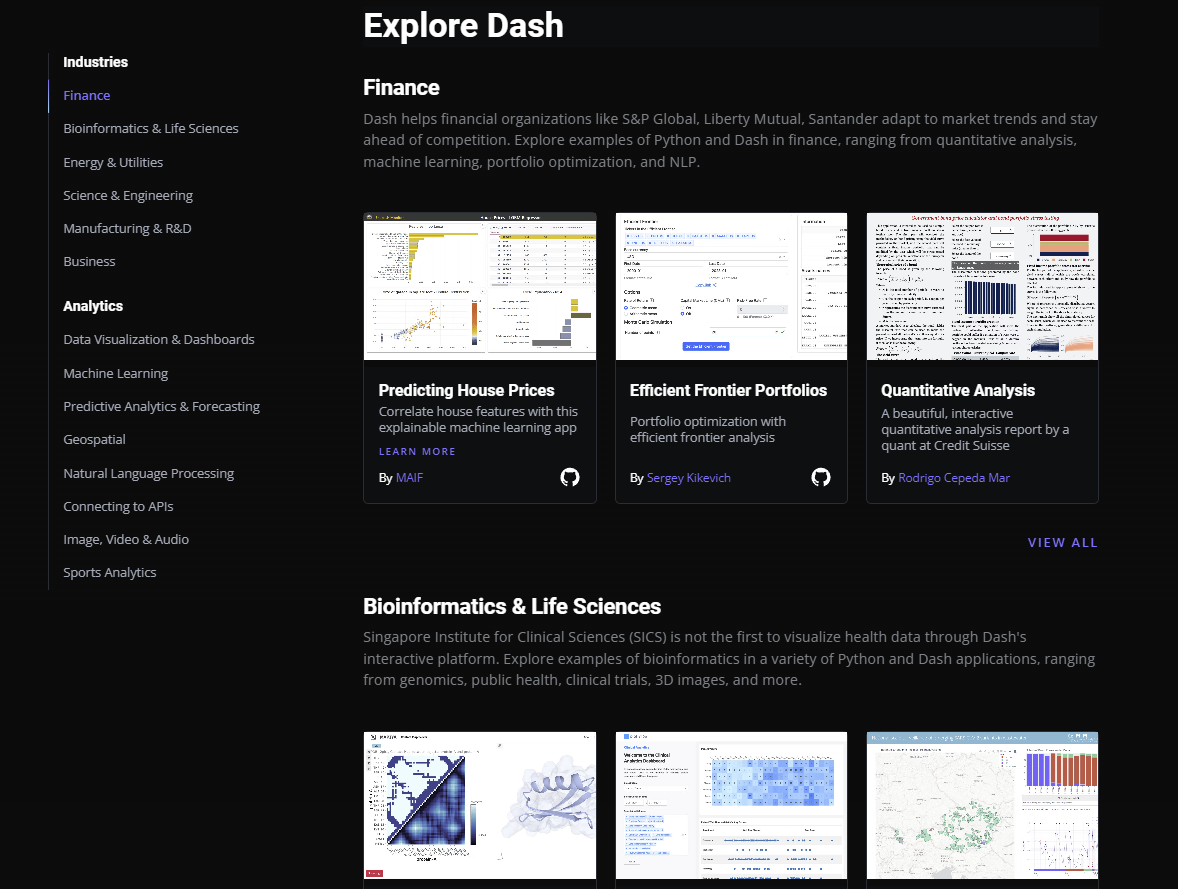
Task: Open Rodrigo Cepeda Mar's author profile
Action: [x=954, y=478]
